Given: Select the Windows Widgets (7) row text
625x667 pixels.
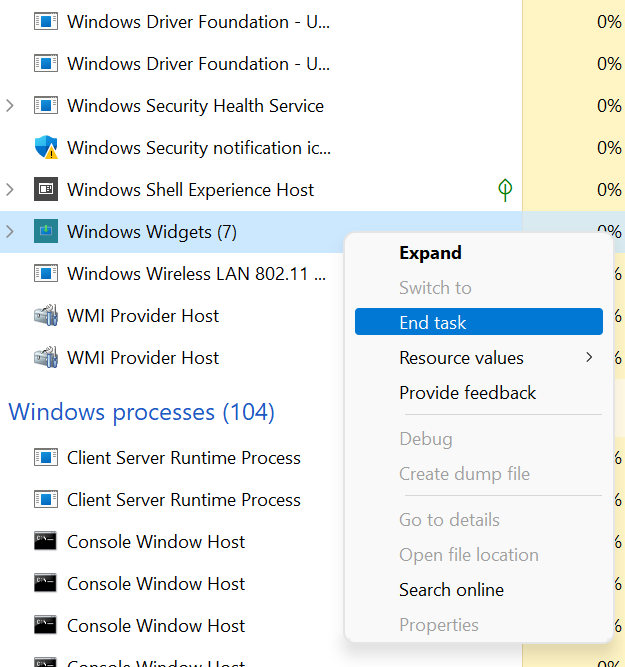Looking at the screenshot, I should [152, 232].
